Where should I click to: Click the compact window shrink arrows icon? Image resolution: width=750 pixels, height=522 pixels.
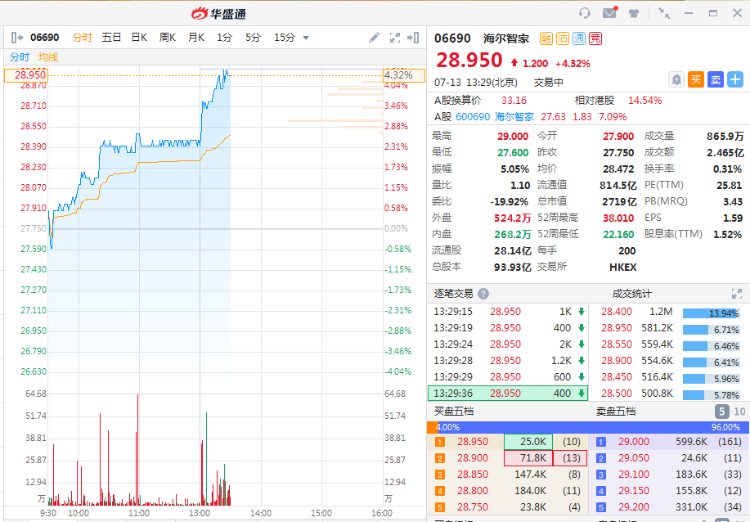664,13
